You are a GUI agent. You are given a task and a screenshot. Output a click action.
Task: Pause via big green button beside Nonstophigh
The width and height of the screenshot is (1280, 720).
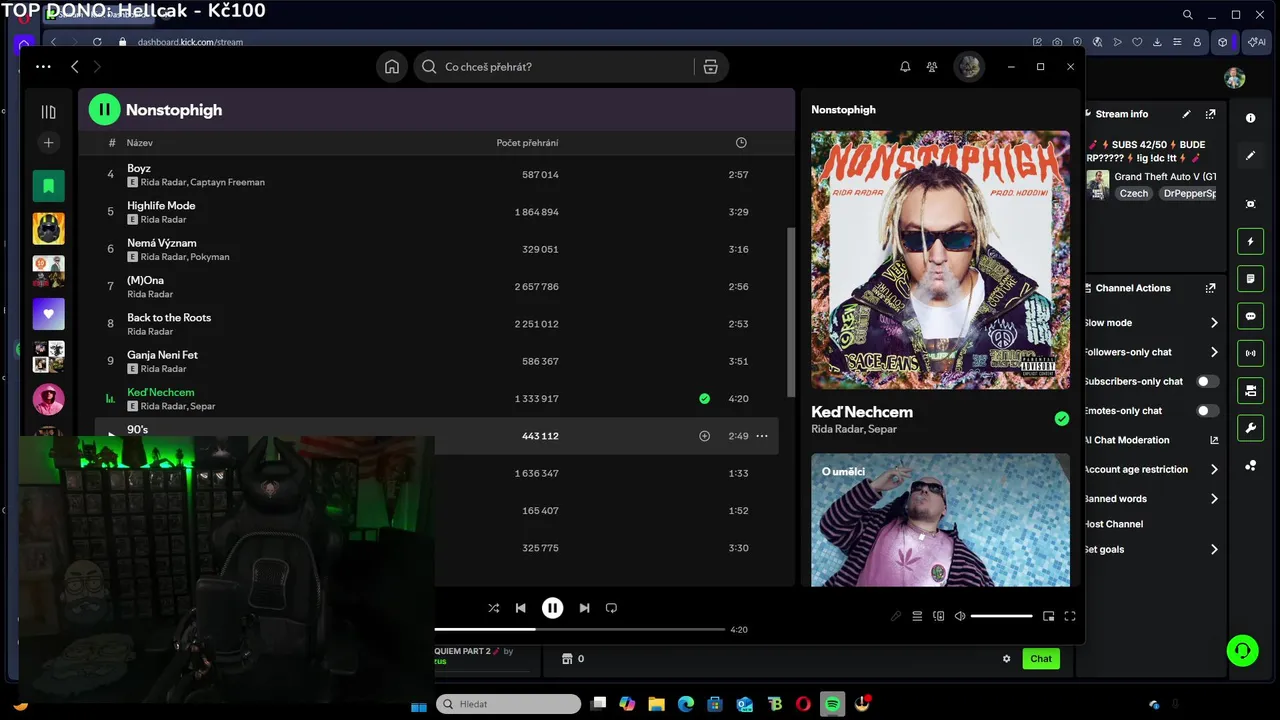104,109
